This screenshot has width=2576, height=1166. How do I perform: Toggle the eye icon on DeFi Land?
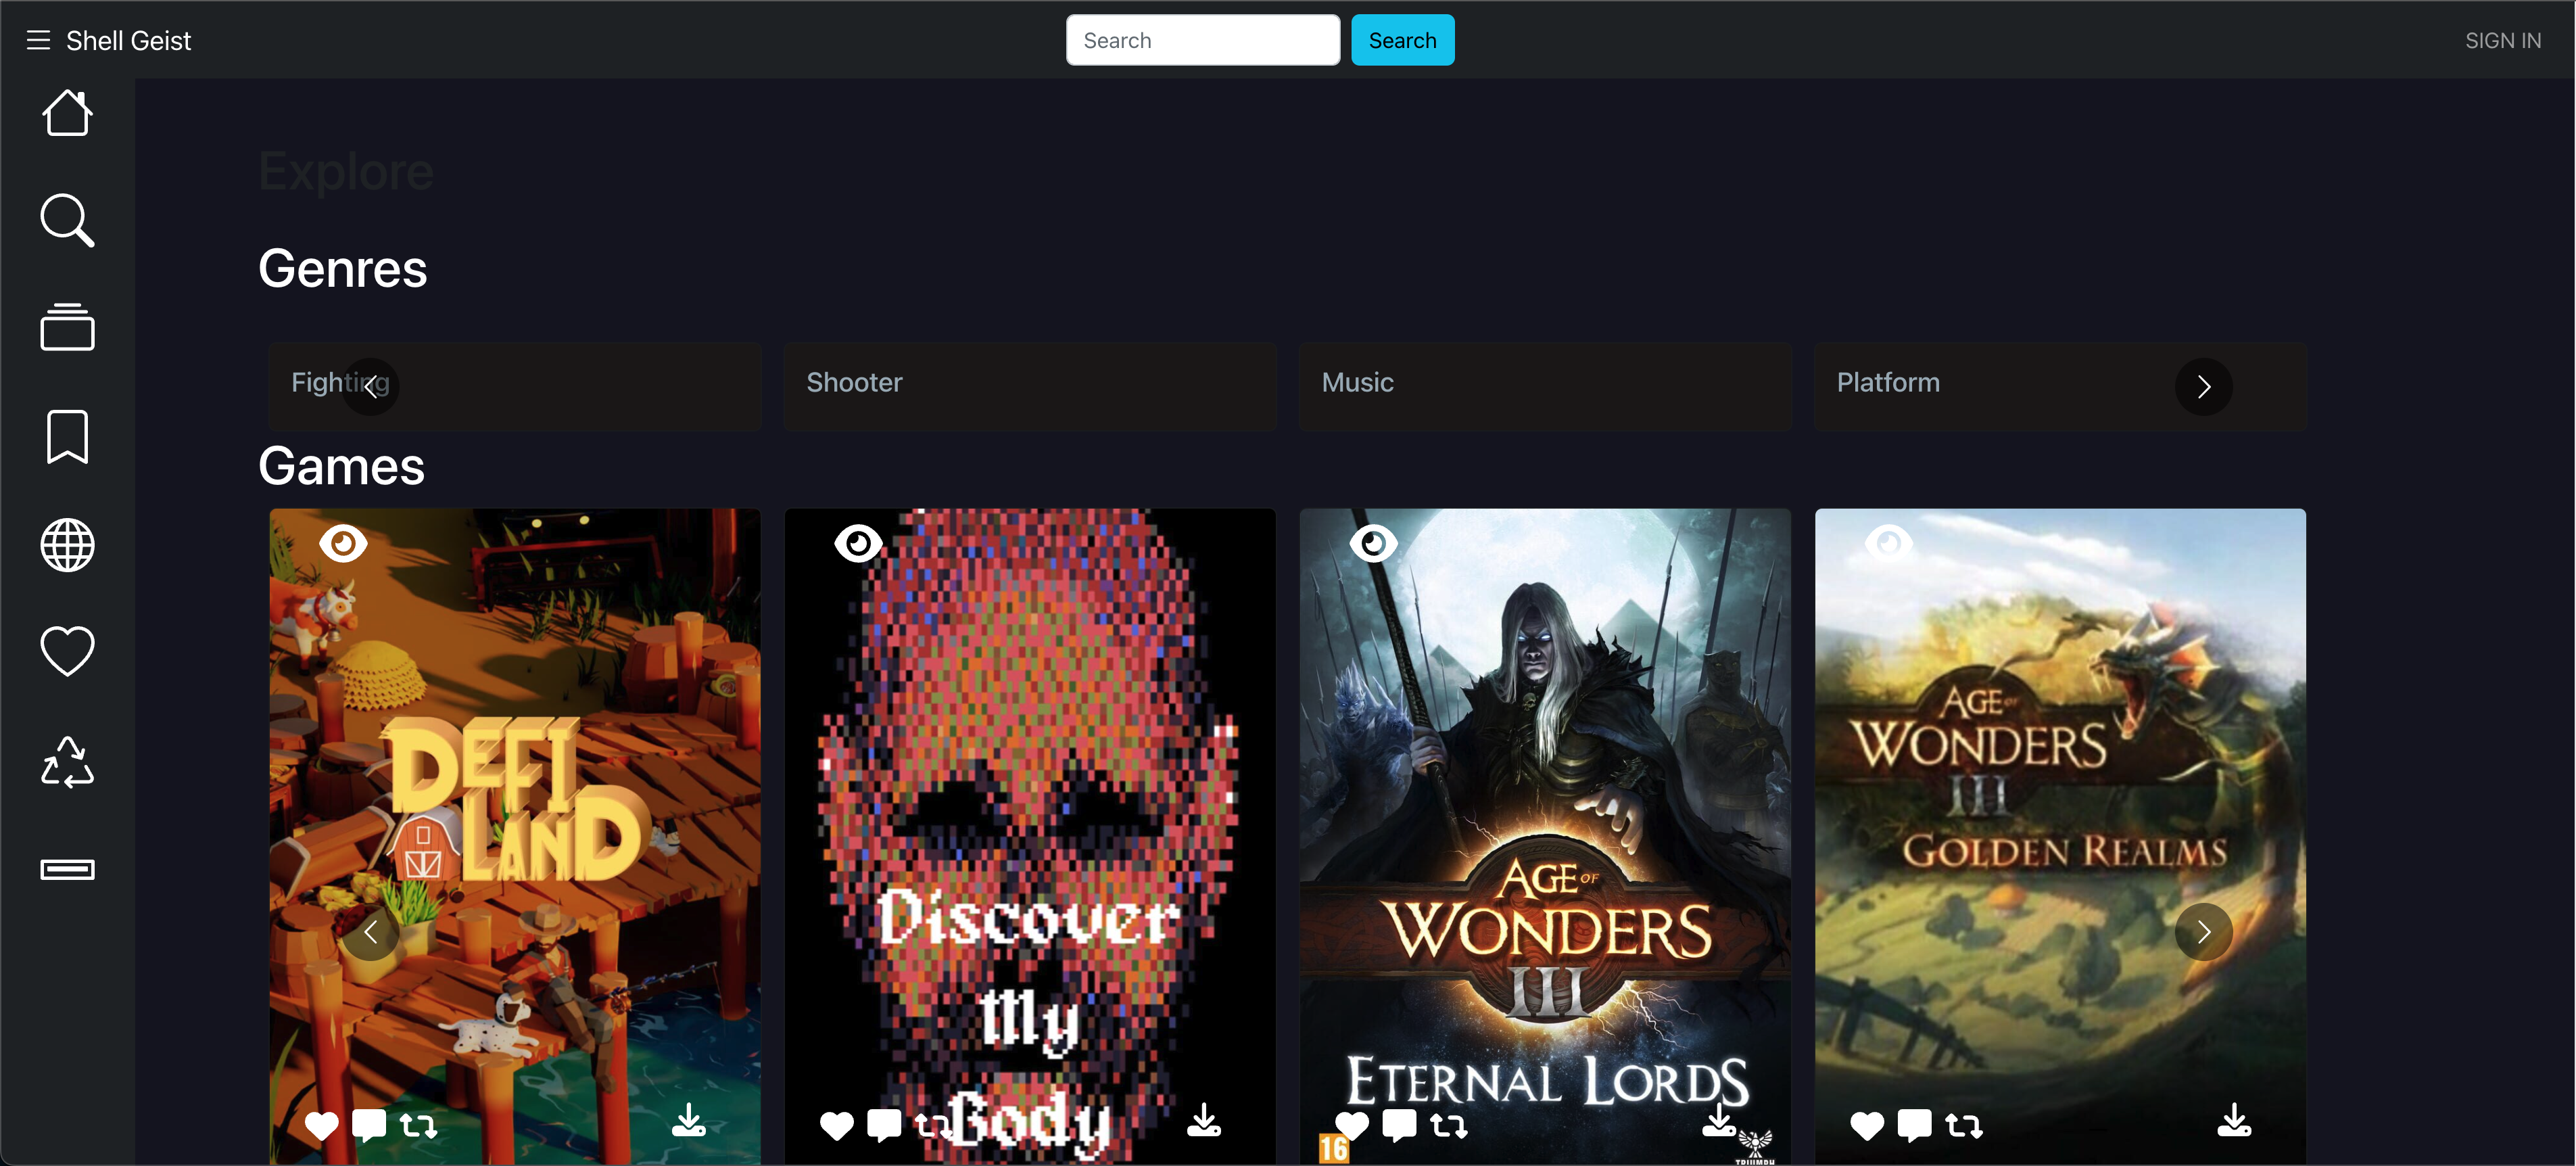point(343,543)
